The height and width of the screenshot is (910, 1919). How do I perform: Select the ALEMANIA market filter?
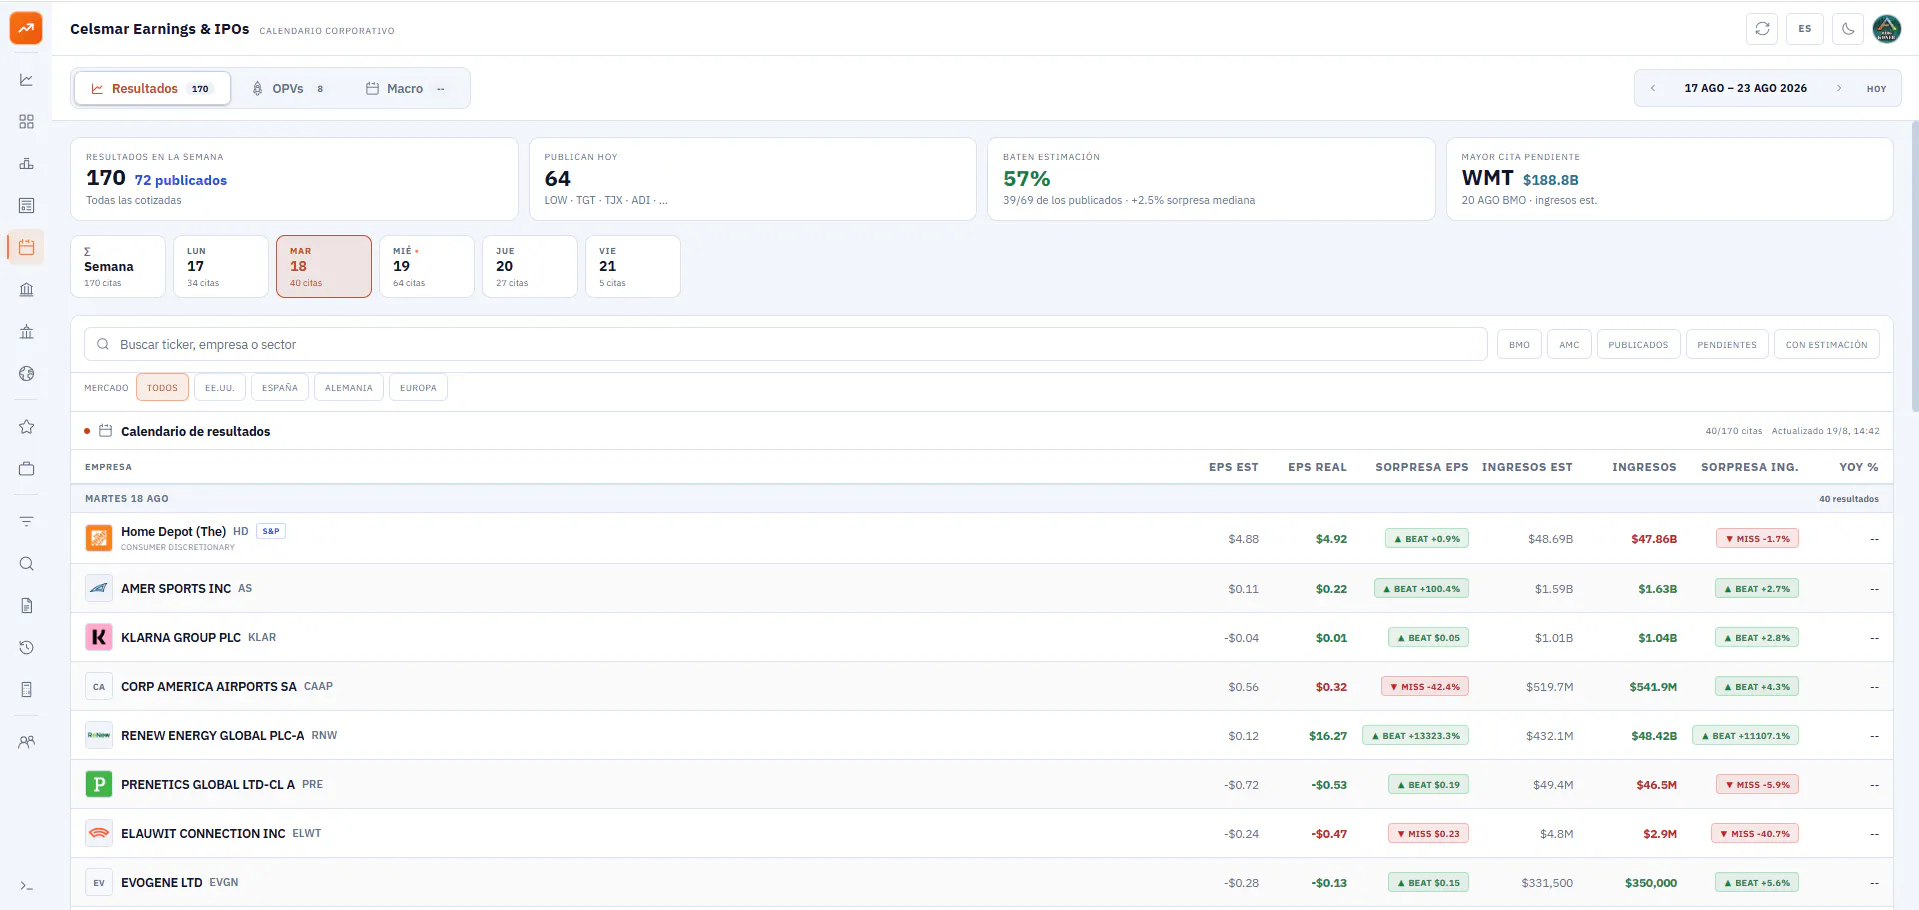[x=349, y=387]
